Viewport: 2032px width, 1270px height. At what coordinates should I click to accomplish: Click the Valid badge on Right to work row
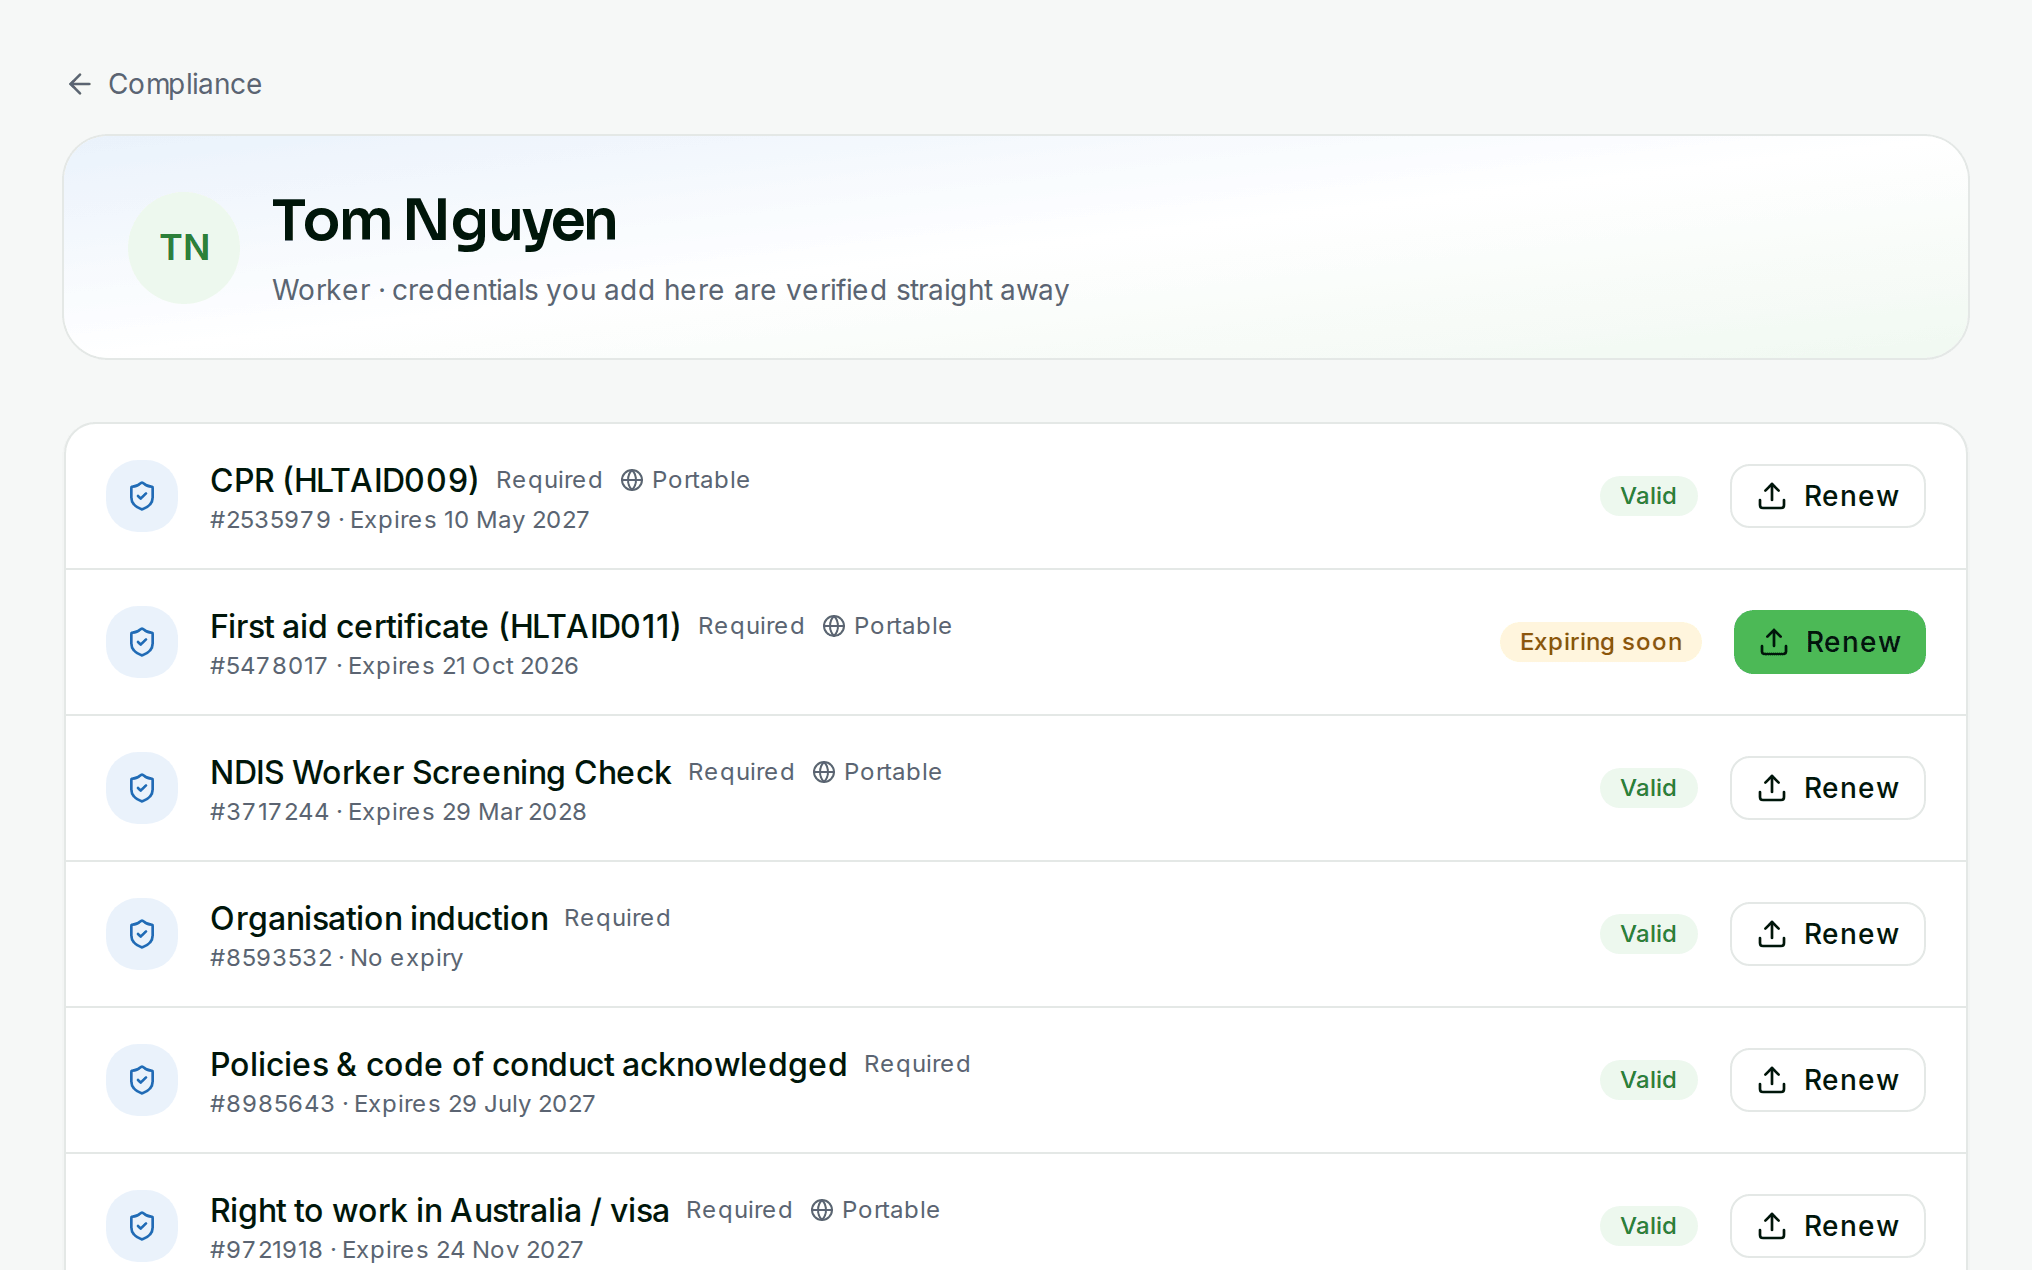(1648, 1226)
